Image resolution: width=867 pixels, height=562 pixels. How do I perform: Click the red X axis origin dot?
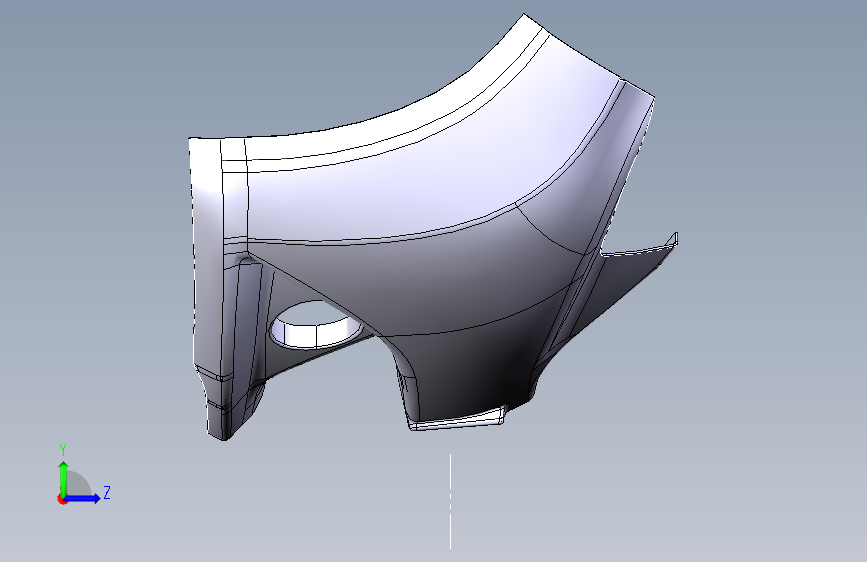[62, 499]
